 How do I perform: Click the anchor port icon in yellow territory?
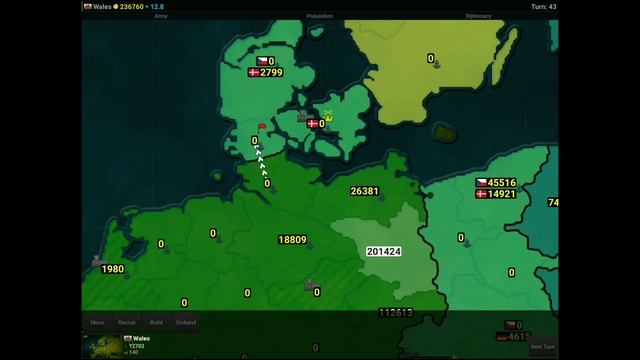pos(437,64)
